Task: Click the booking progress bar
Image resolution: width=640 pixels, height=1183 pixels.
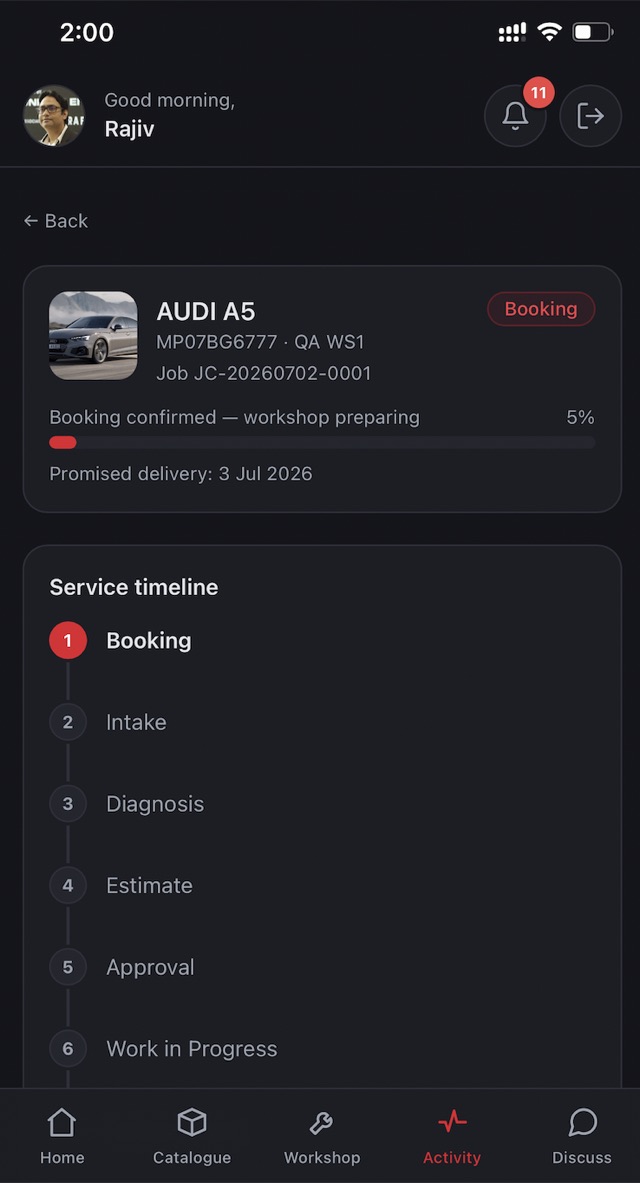Action: (322, 443)
